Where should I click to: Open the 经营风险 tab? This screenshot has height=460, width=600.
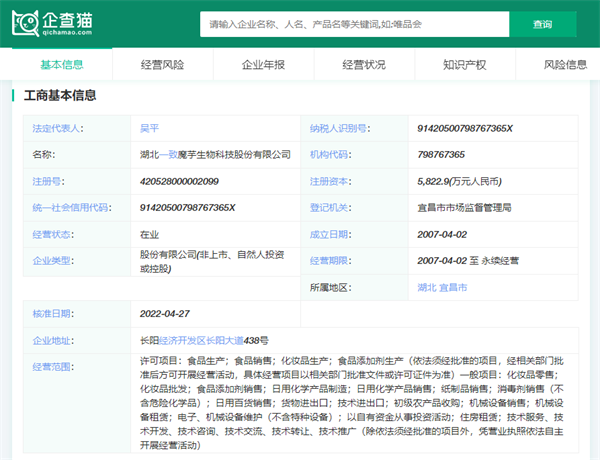click(163, 65)
